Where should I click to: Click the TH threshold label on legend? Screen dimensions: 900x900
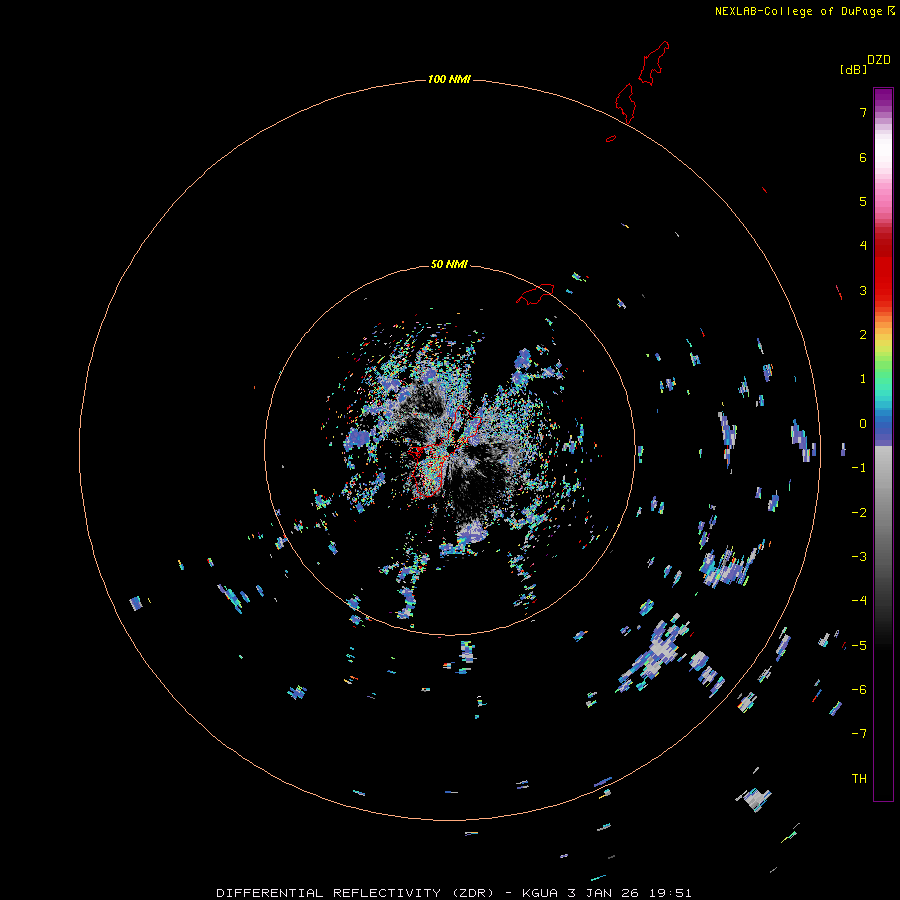click(859, 779)
